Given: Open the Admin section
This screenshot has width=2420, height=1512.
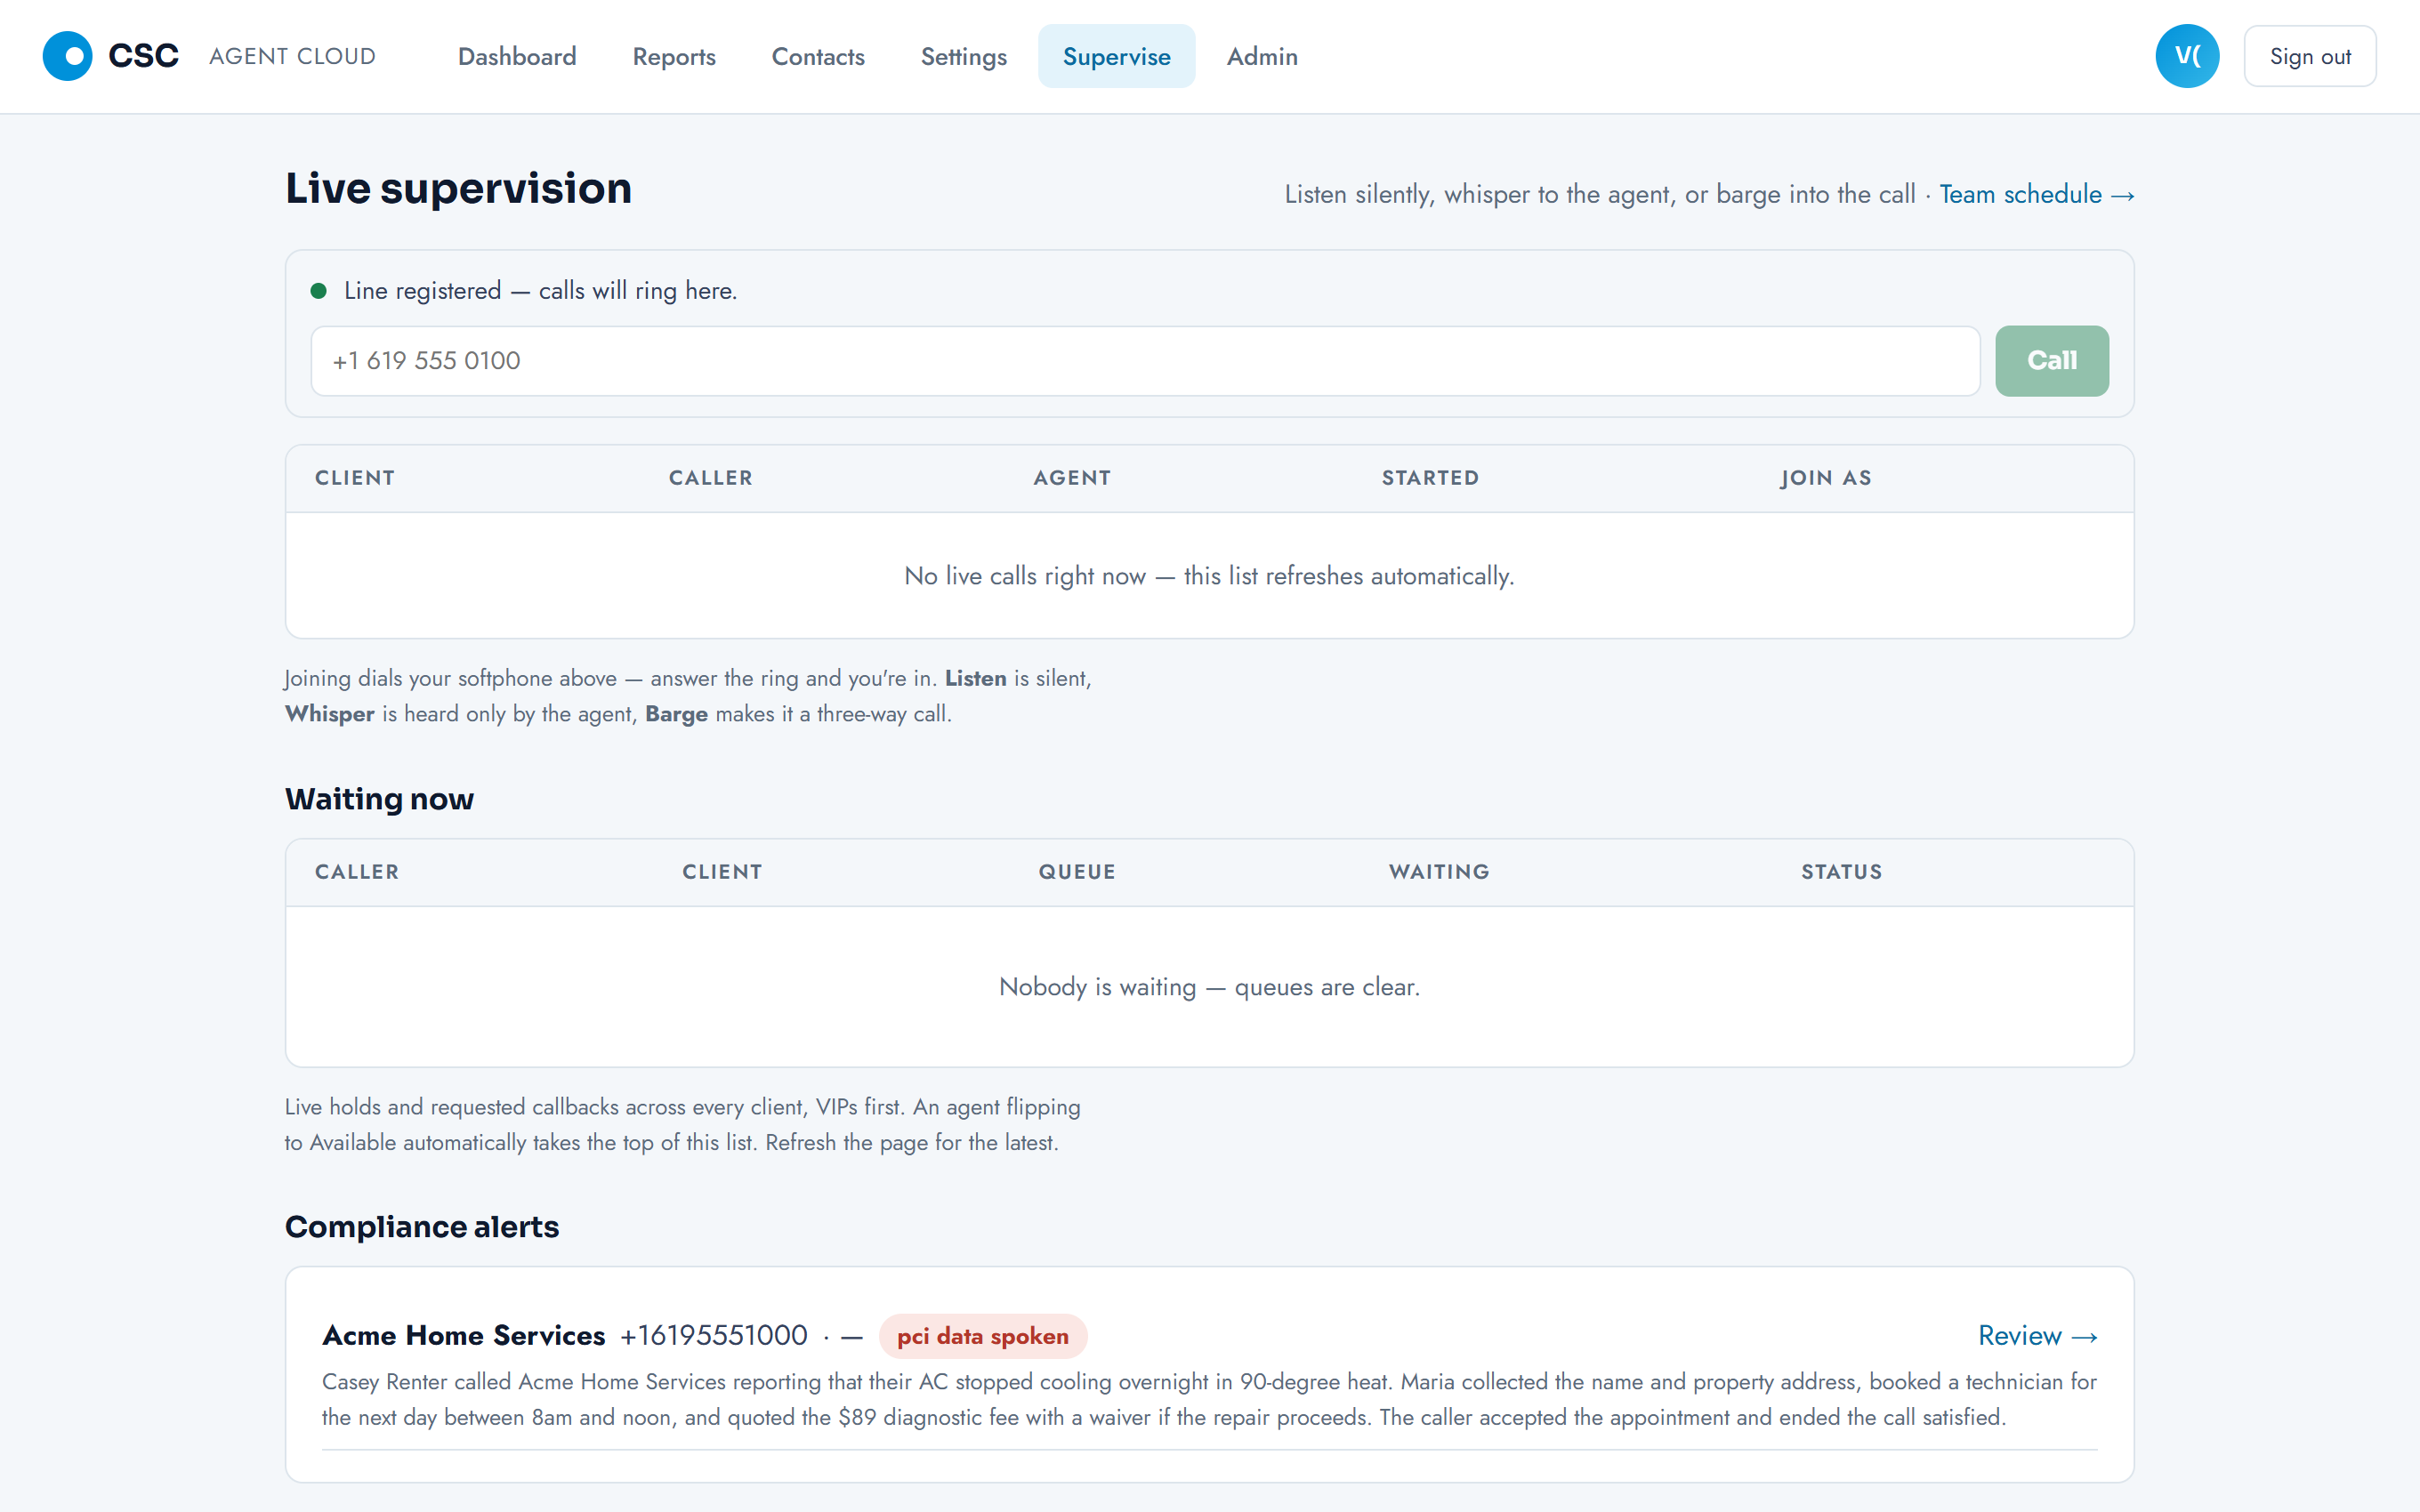Looking at the screenshot, I should coord(1262,56).
